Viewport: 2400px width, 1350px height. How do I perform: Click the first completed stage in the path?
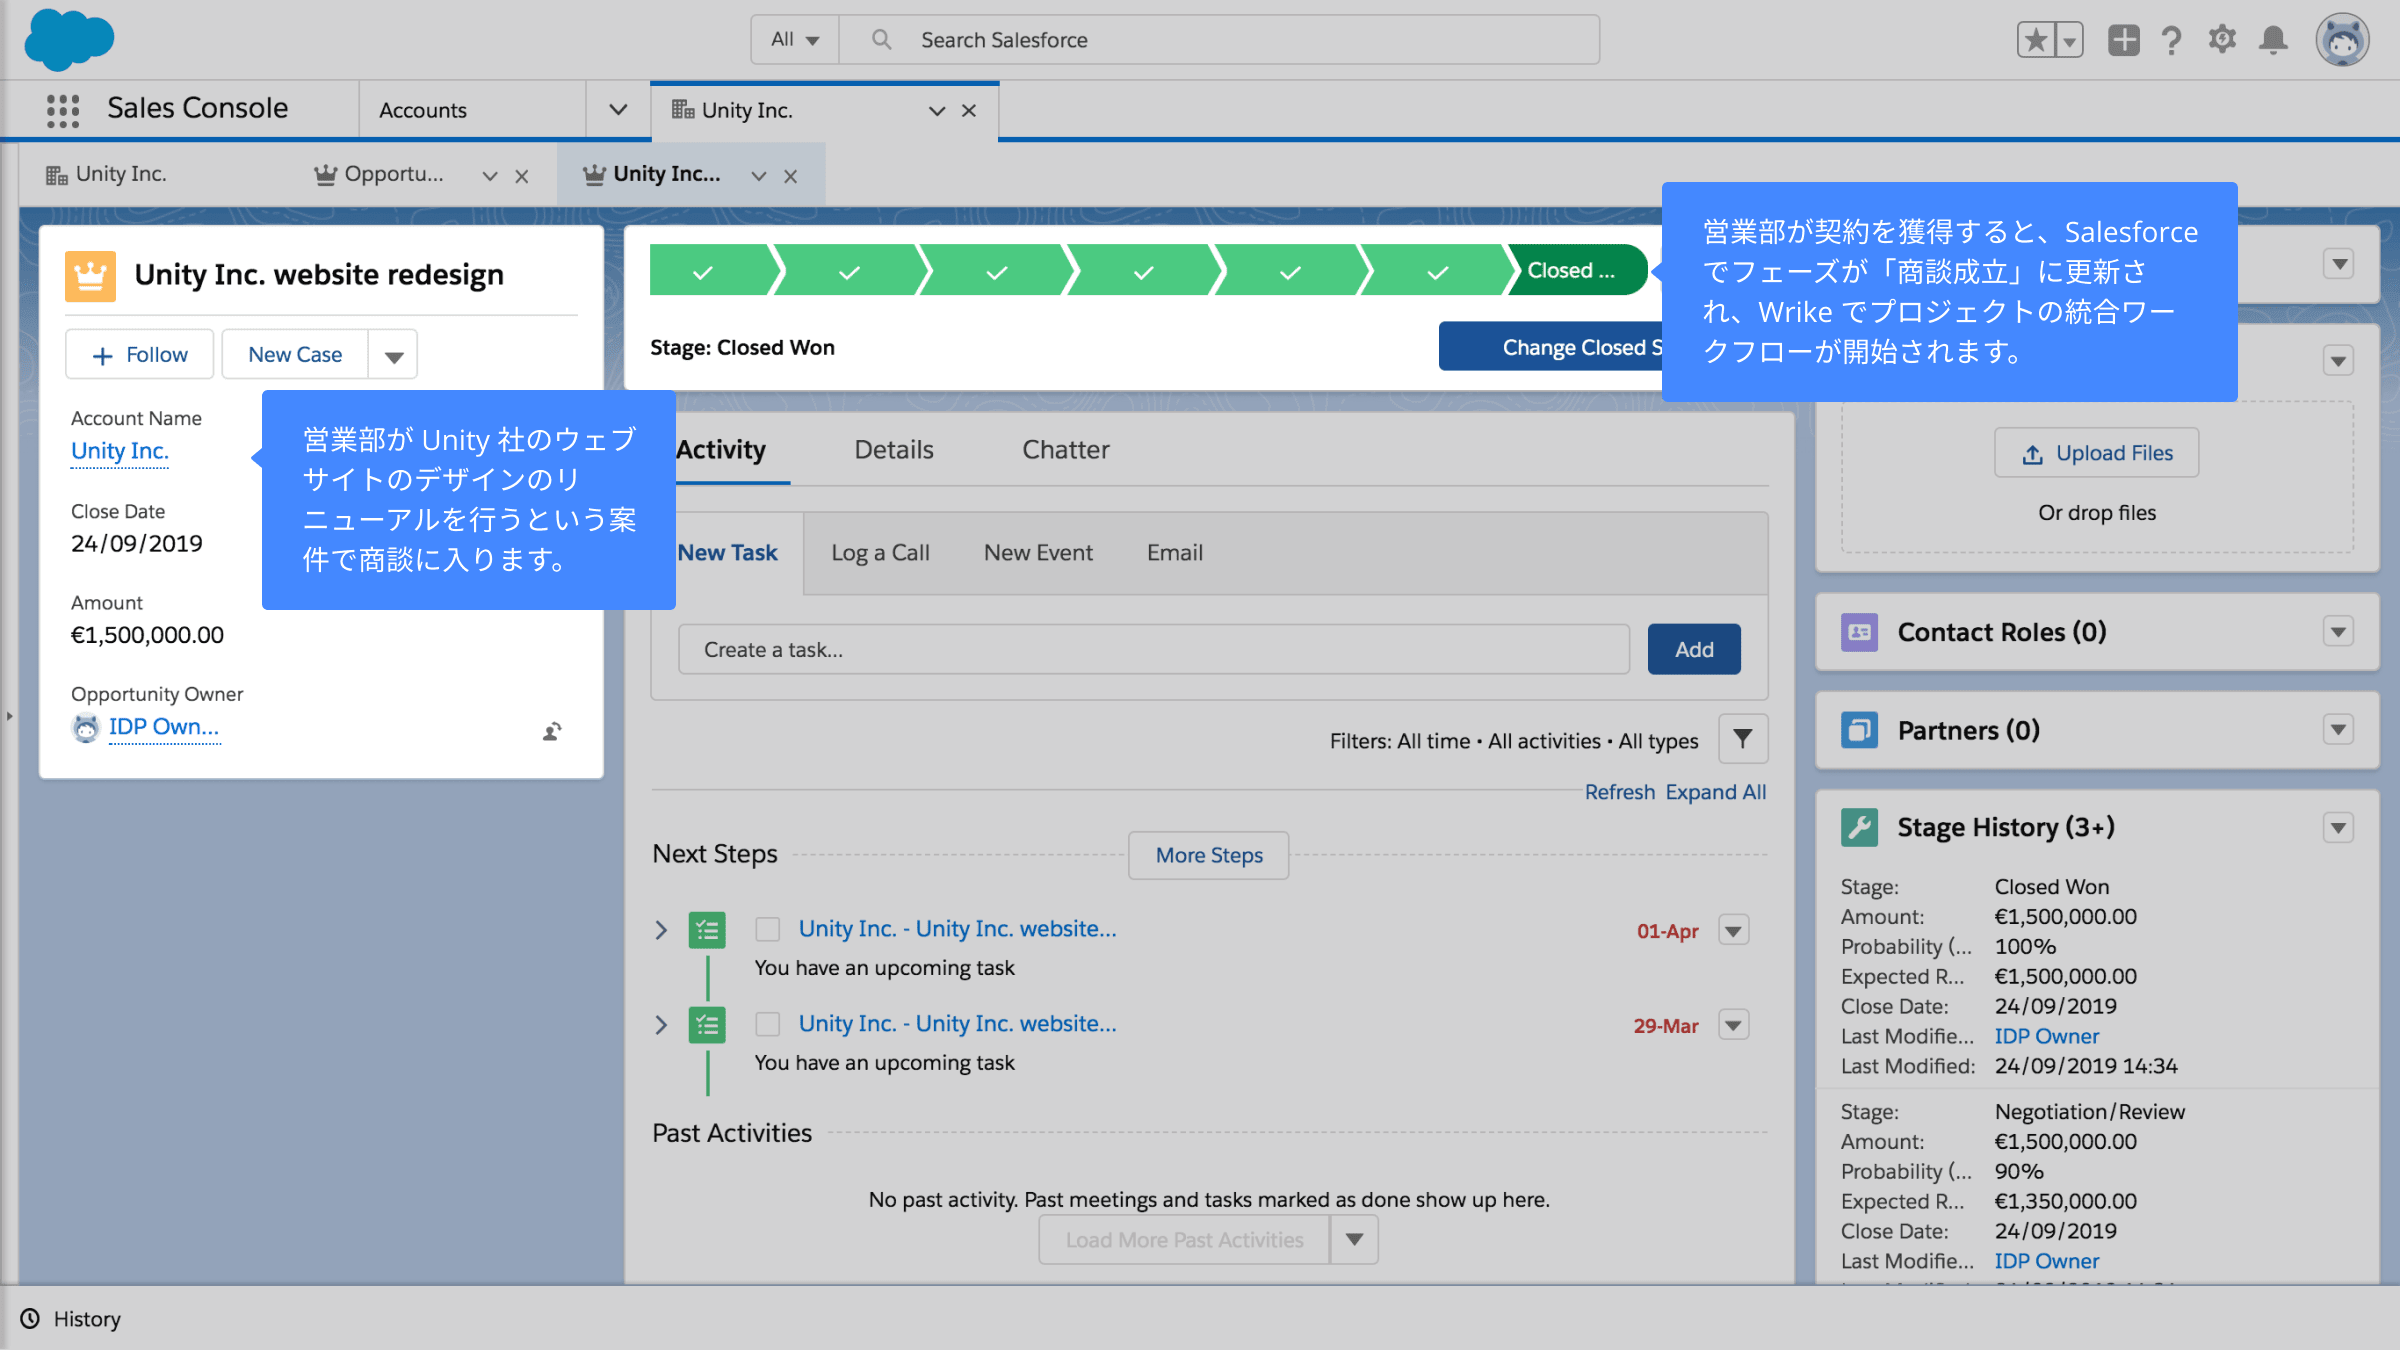(x=710, y=270)
